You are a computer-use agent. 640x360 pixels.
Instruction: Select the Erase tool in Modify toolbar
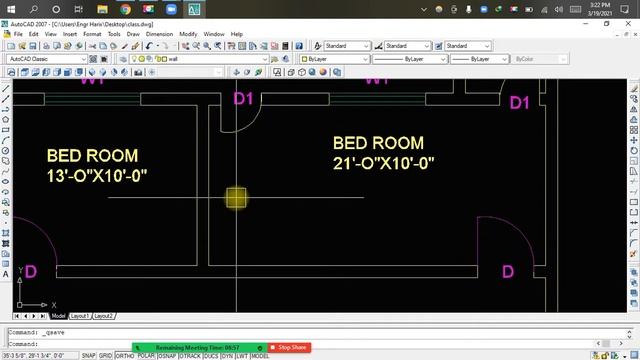(x=633, y=89)
